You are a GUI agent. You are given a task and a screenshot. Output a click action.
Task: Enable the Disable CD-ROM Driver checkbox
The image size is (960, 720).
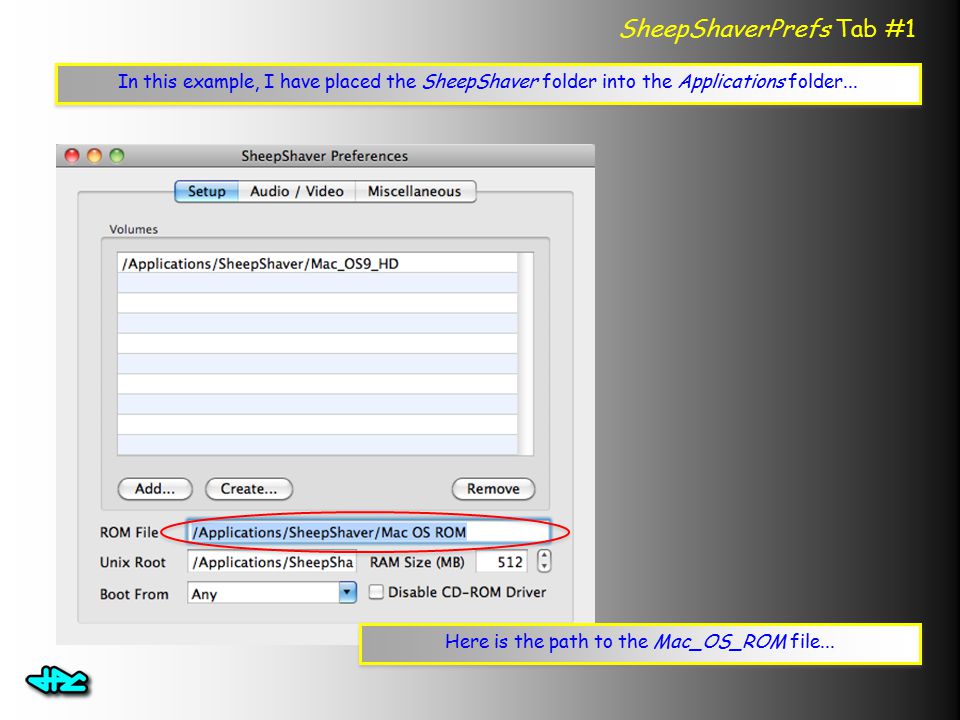(x=376, y=592)
